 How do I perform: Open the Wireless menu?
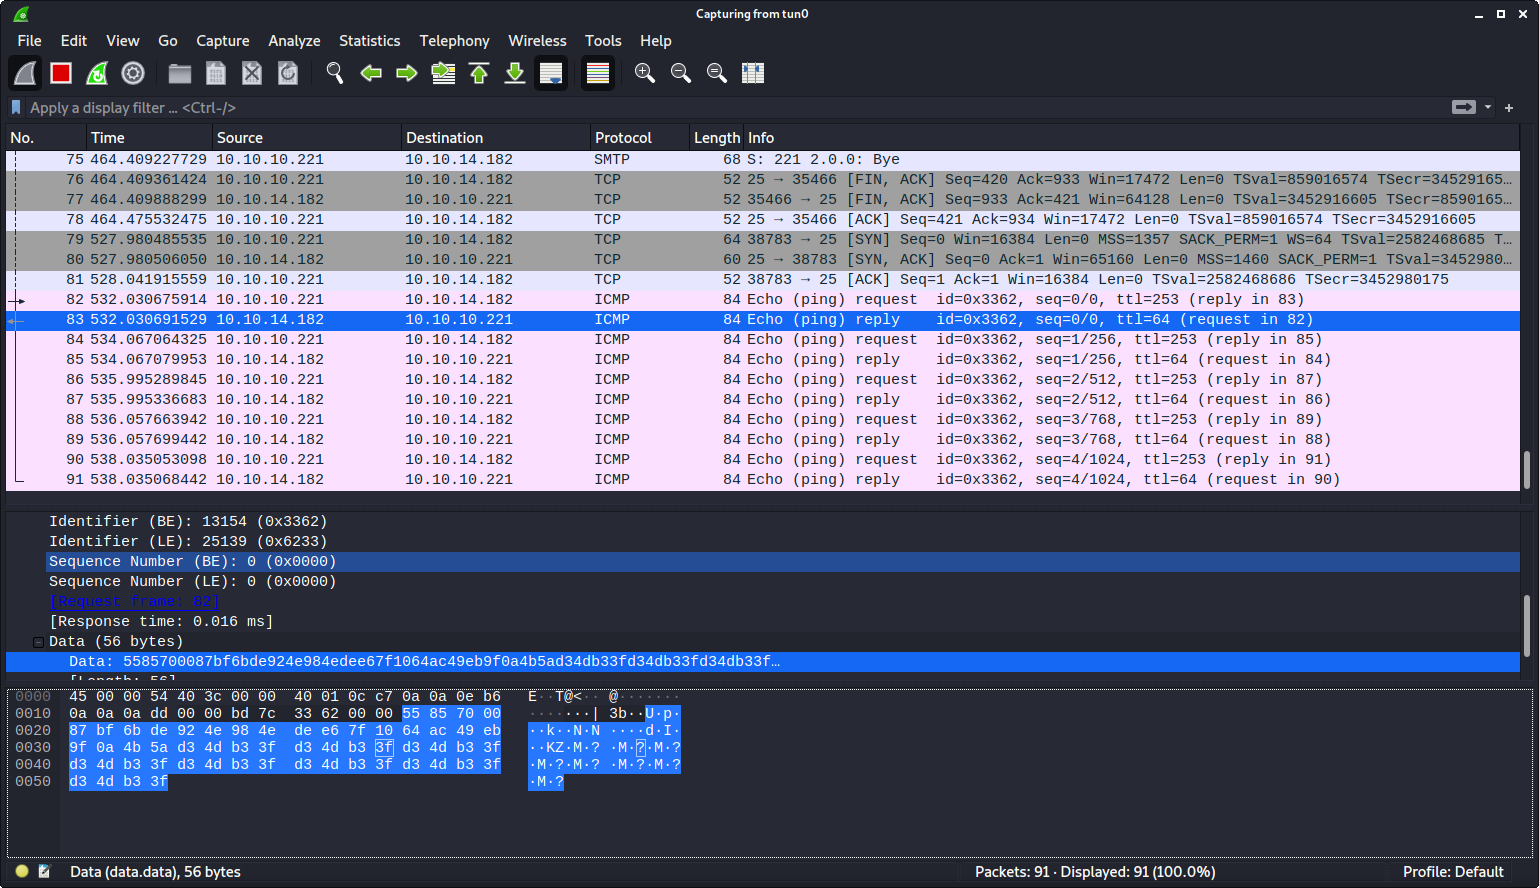pos(537,41)
